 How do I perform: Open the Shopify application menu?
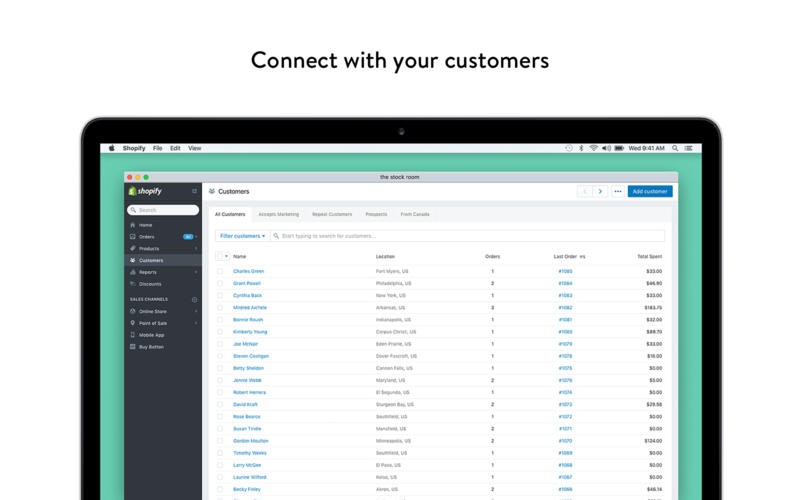134,148
